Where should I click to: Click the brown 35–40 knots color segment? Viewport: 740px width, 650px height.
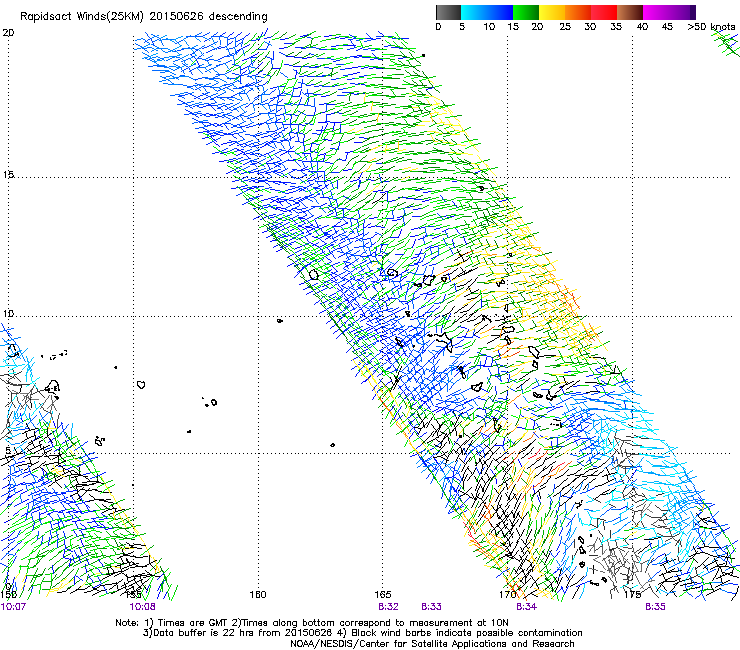(x=630, y=12)
